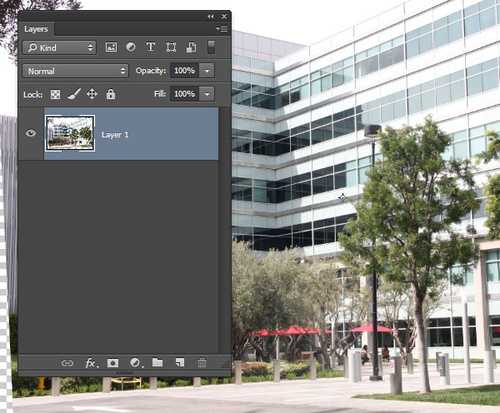Filter for smart objects icon

(191, 47)
